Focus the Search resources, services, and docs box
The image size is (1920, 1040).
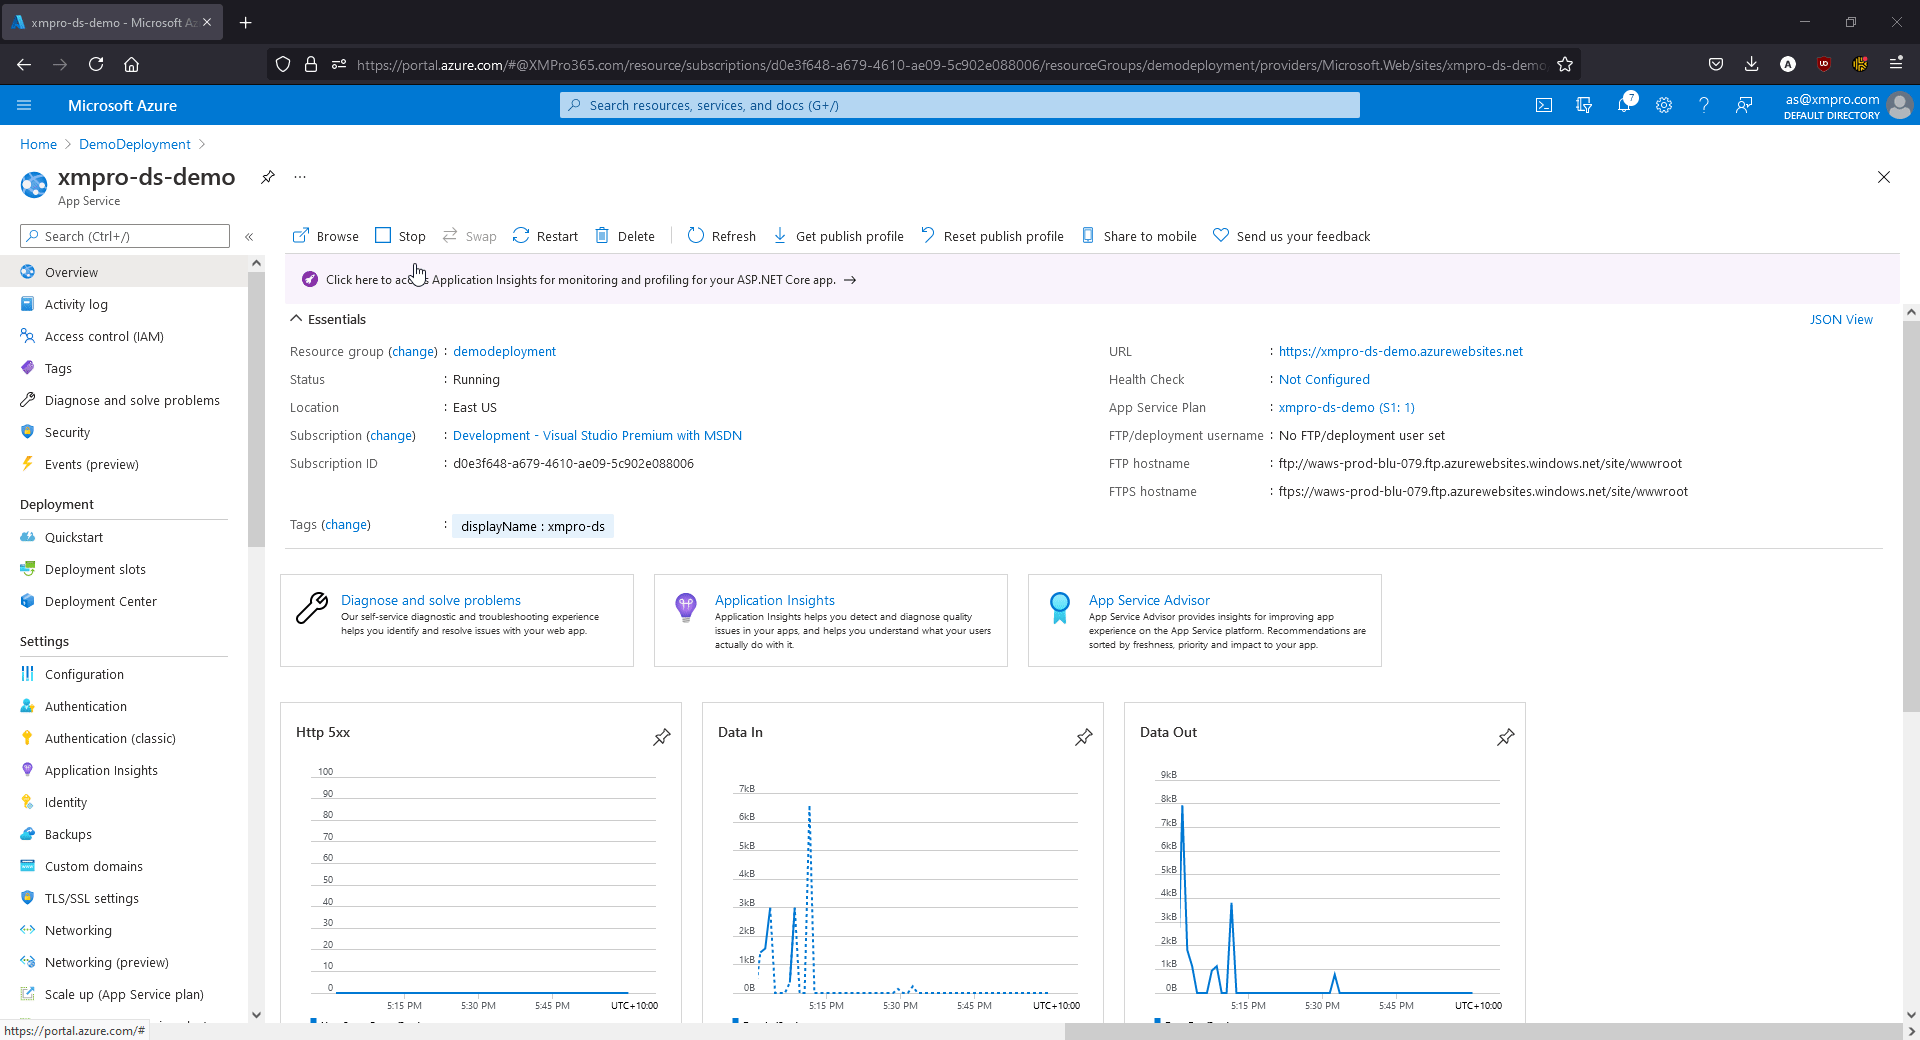(x=960, y=105)
